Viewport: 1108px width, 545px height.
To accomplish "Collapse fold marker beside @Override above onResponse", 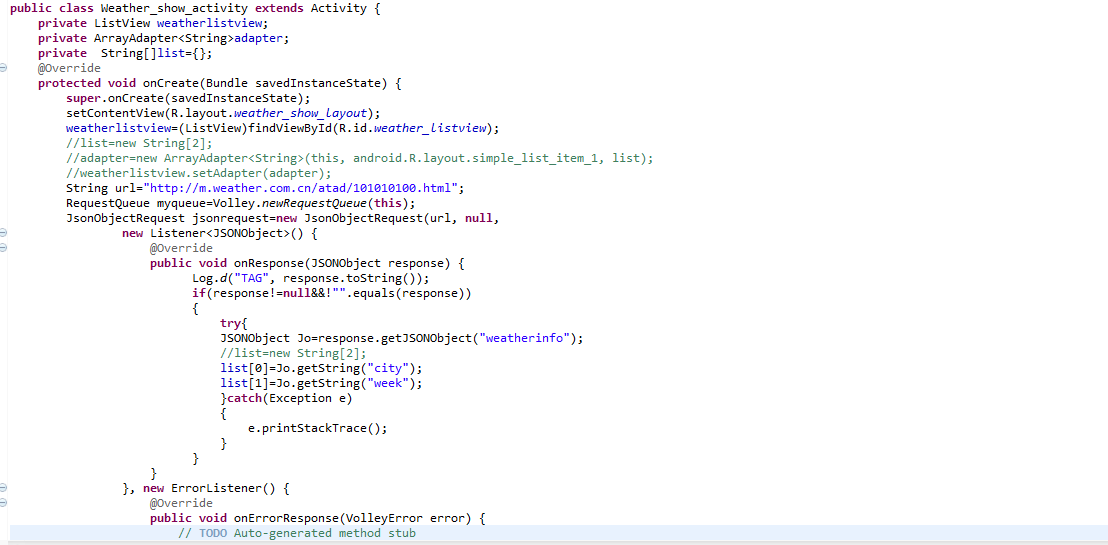I will tap(3, 247).
